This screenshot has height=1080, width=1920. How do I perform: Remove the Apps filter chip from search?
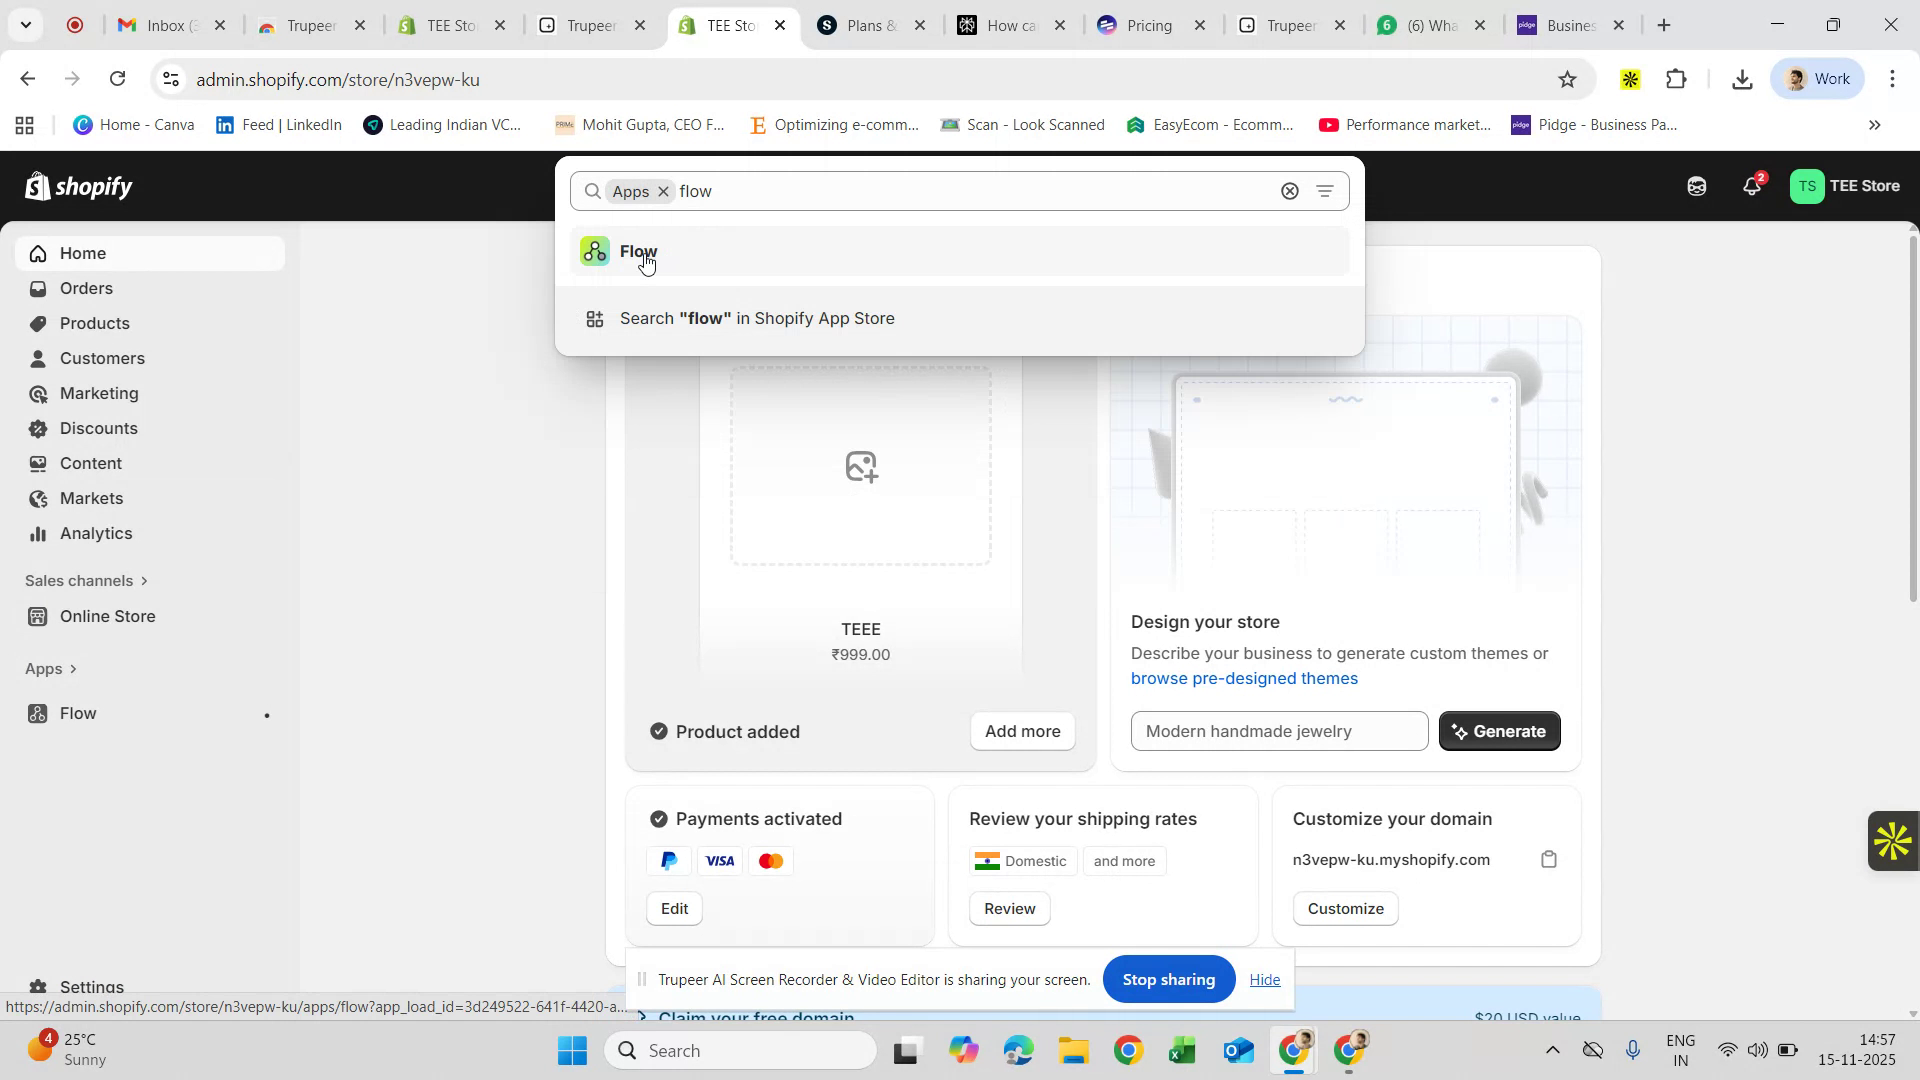pyautogui.click(x=663, y=191)
